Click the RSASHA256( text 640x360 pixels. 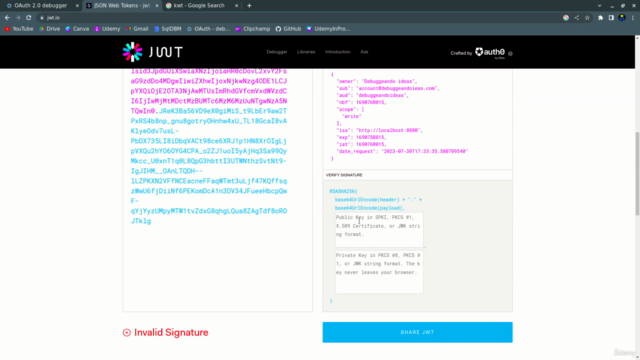coord(343,191)
